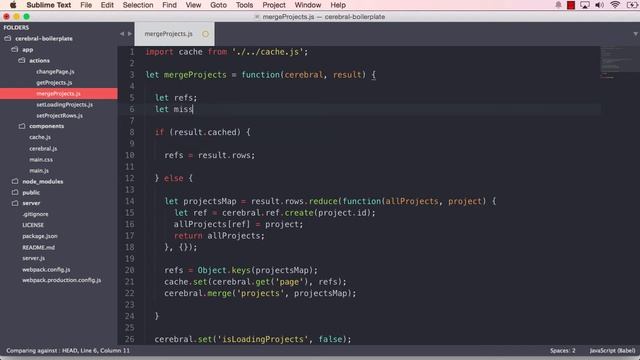640x360 pixels.
Task: Open setLoadingProjects.js in sidebar
Action: [64, 104]
